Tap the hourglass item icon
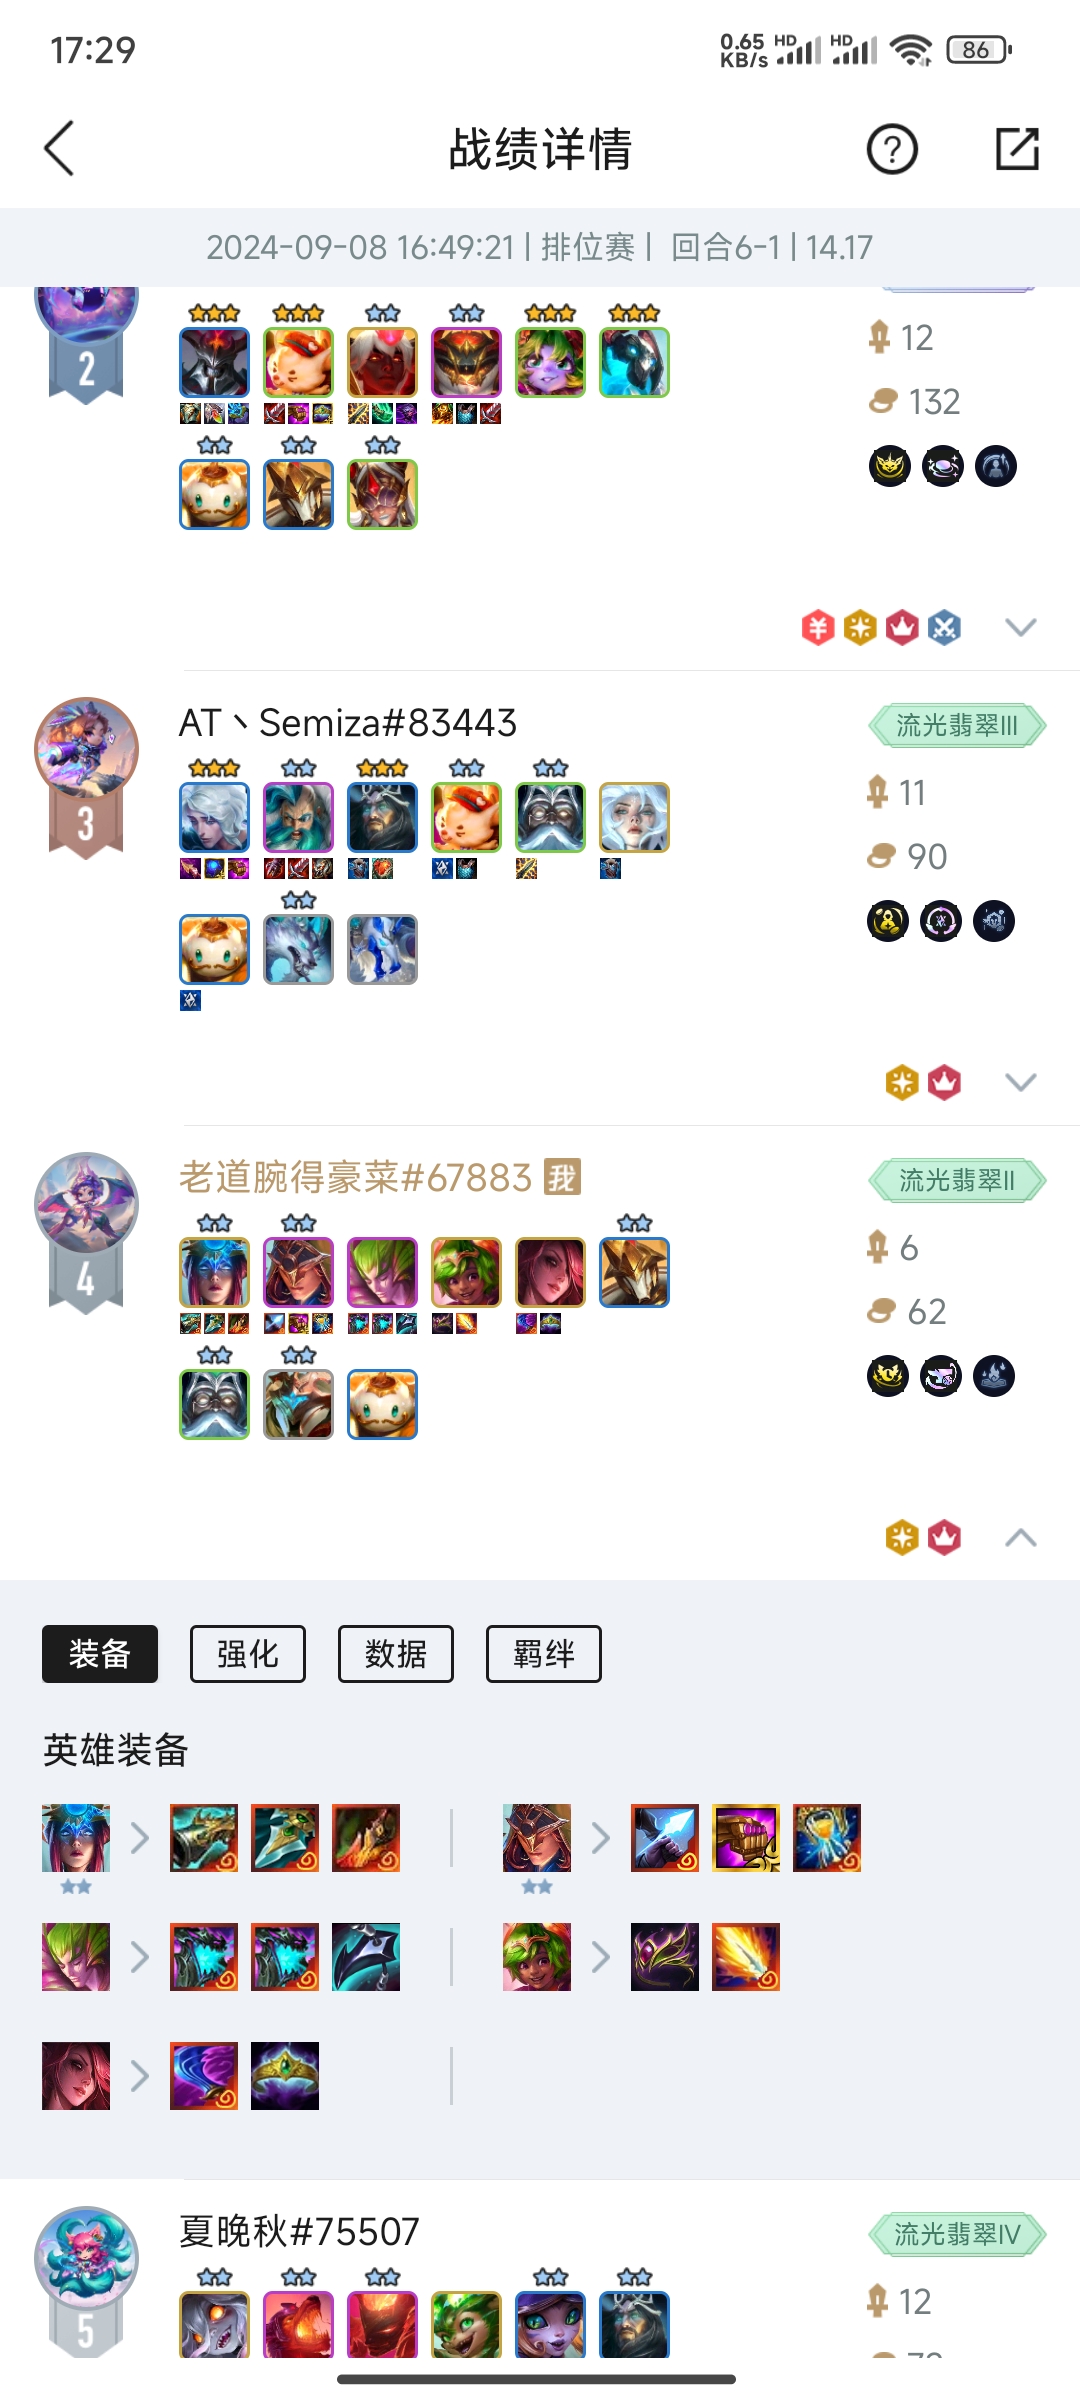Viewport: 1080px width, 2400px height. pyautogui.click(x=827, y=1838)
